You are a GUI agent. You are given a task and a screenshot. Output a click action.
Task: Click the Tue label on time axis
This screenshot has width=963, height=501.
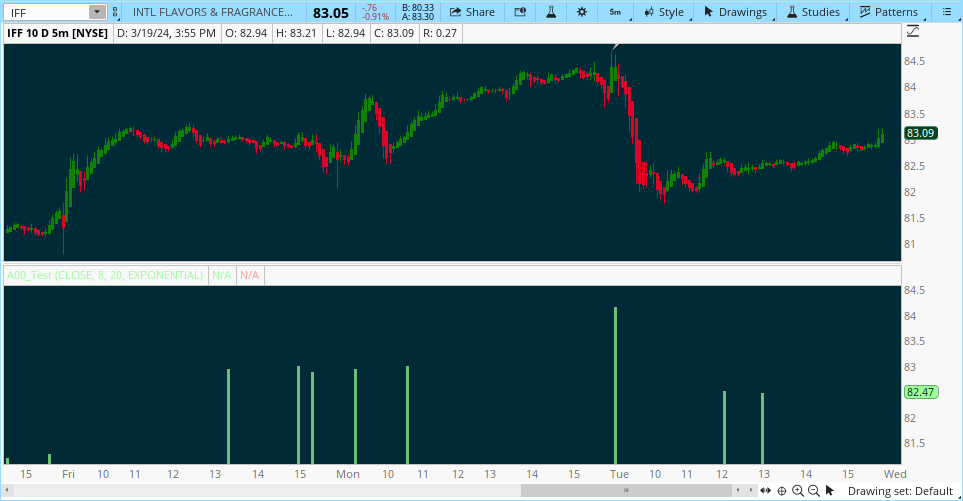619,474
